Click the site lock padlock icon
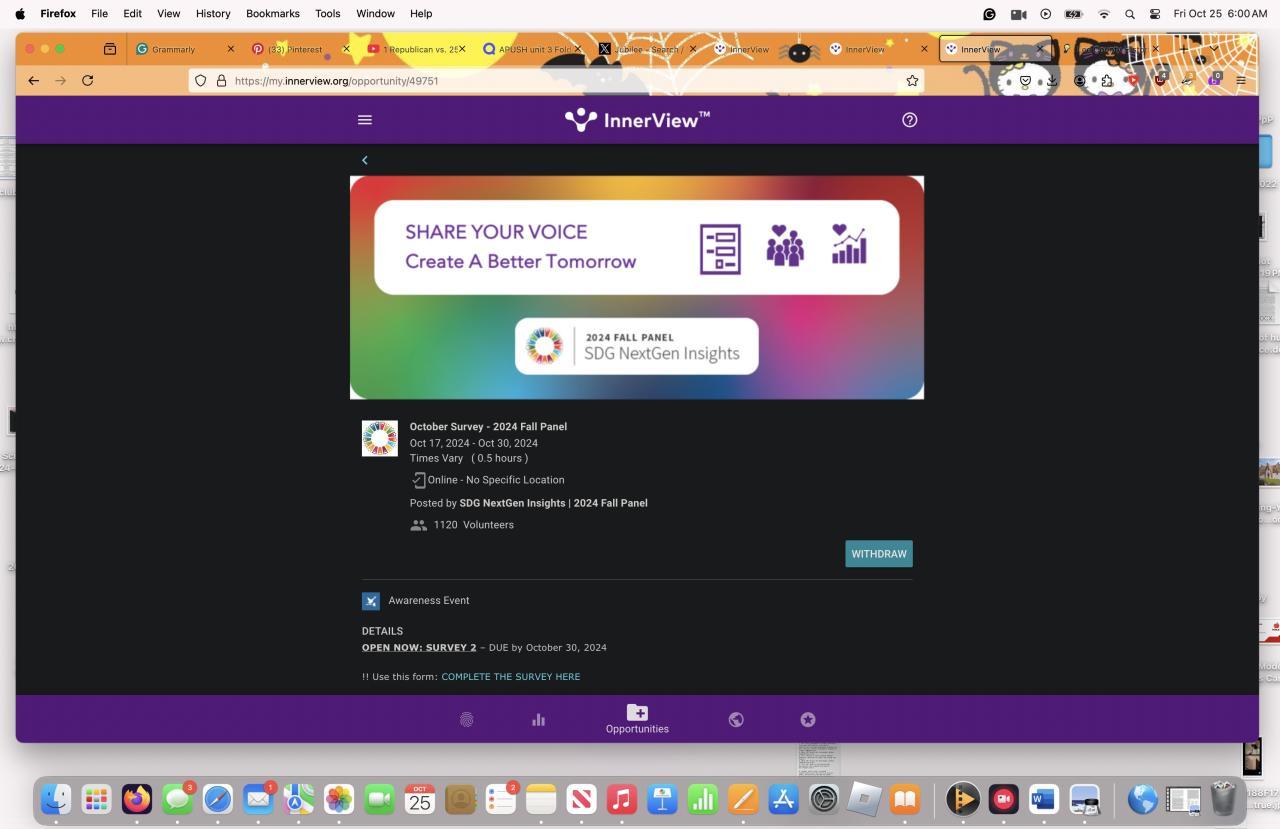 [221, 81]
